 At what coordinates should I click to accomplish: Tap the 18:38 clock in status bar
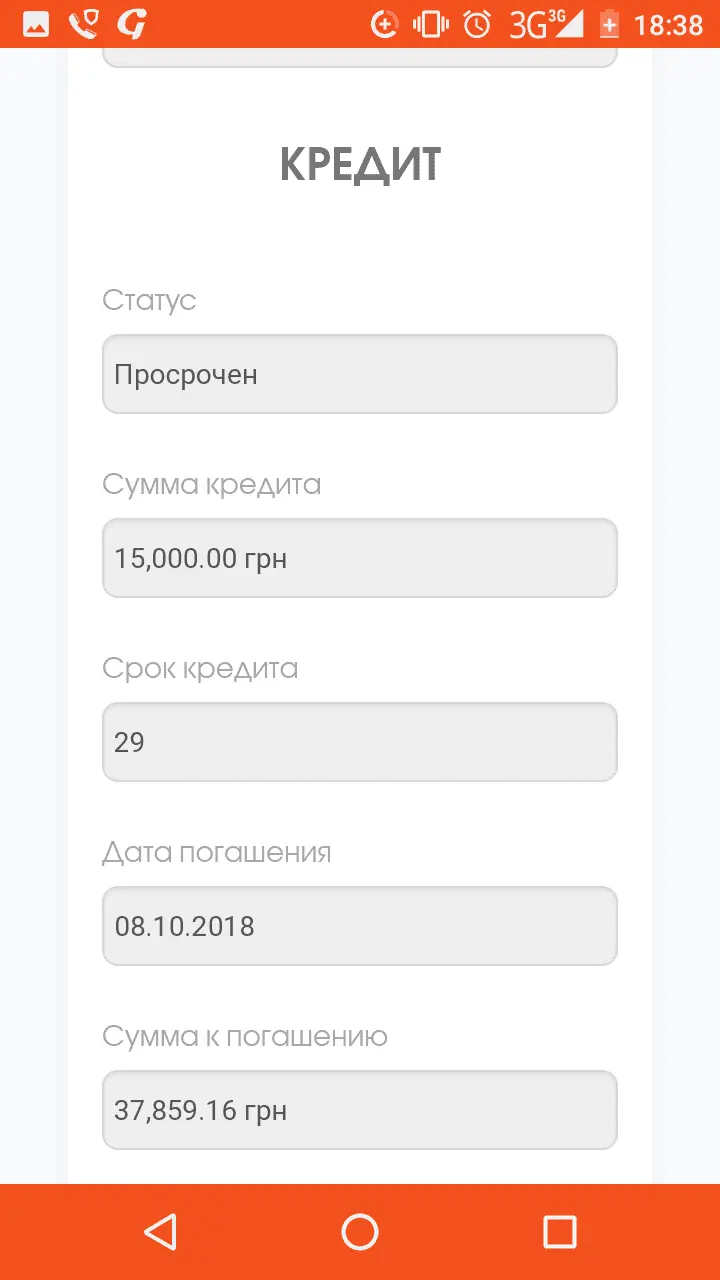coord(668,24)
